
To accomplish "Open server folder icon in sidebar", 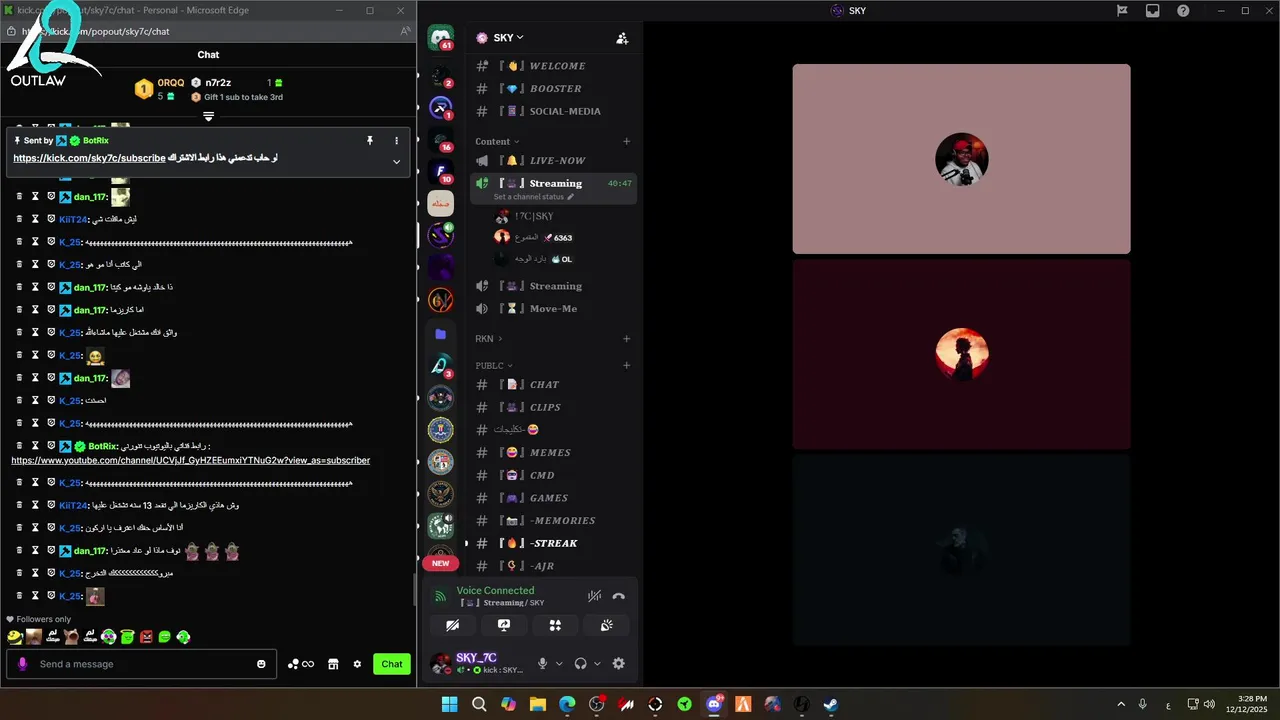I will [x=441, y=334].
